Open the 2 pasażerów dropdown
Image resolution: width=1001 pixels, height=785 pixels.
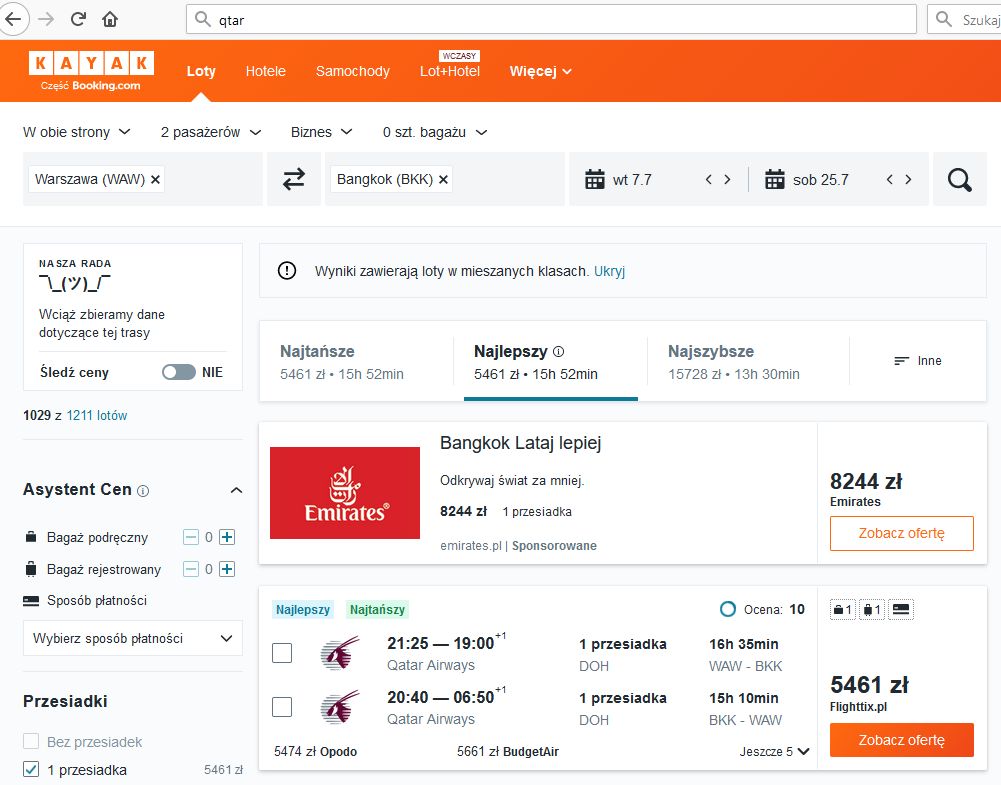[211, 132]
